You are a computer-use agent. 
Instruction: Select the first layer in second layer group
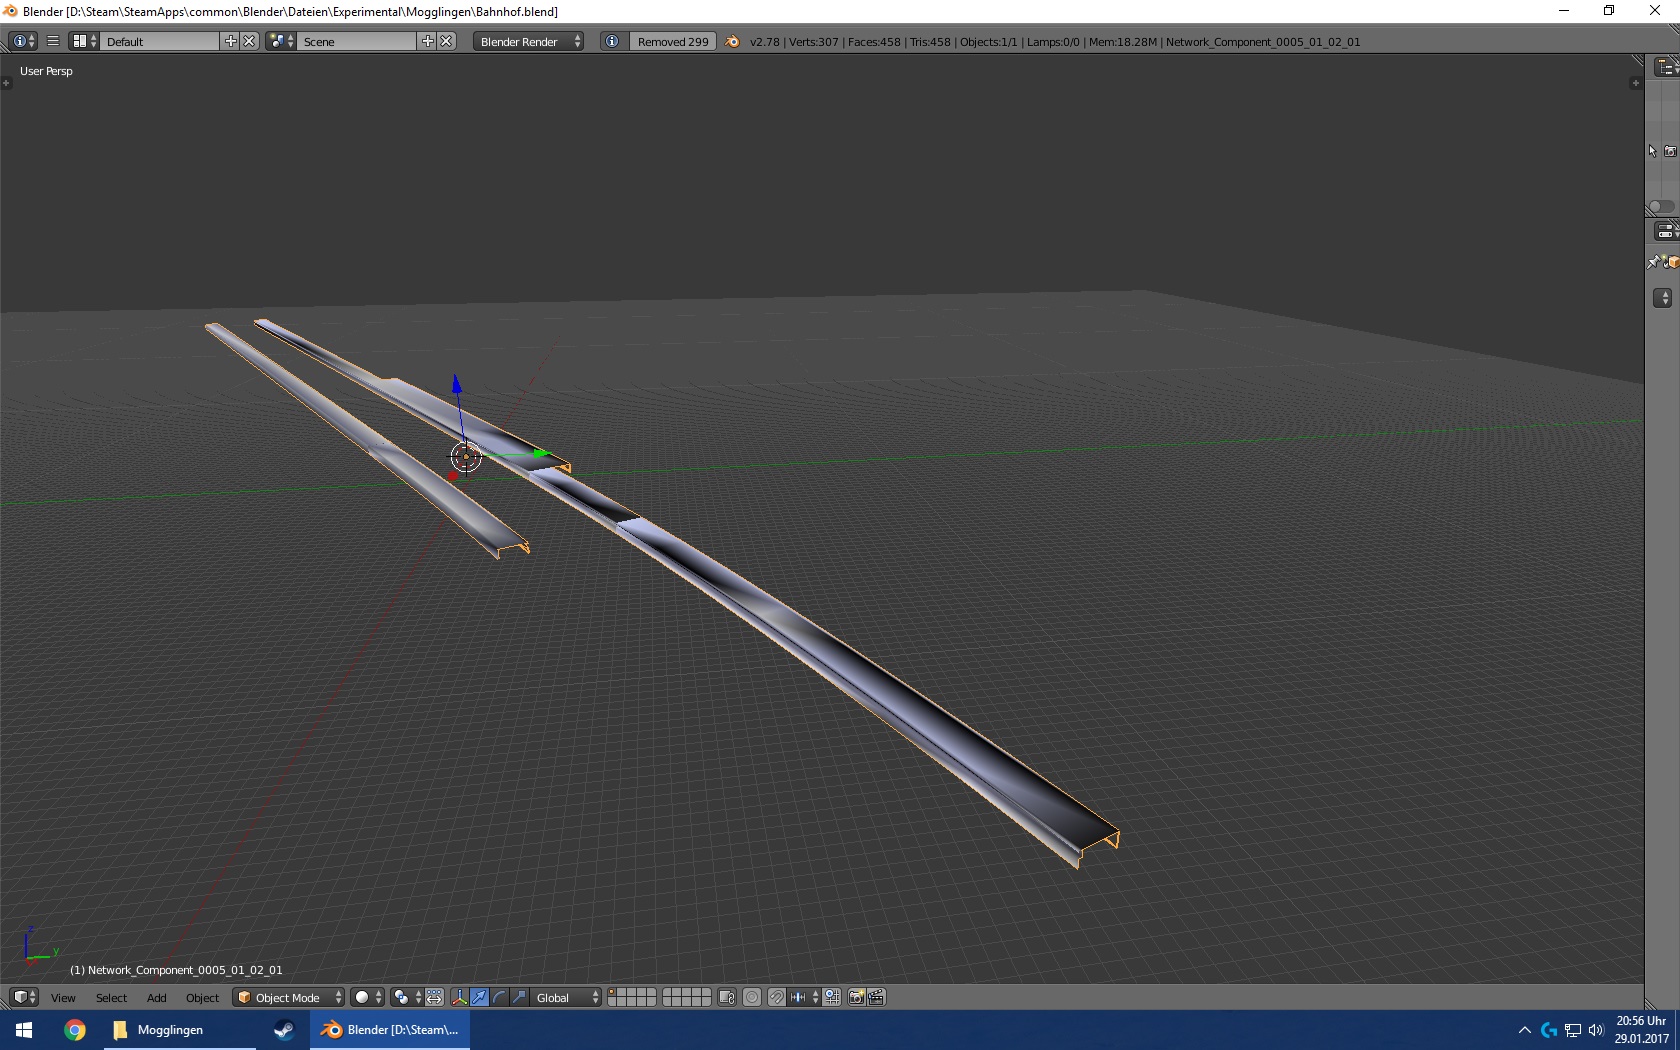[668, 993]
